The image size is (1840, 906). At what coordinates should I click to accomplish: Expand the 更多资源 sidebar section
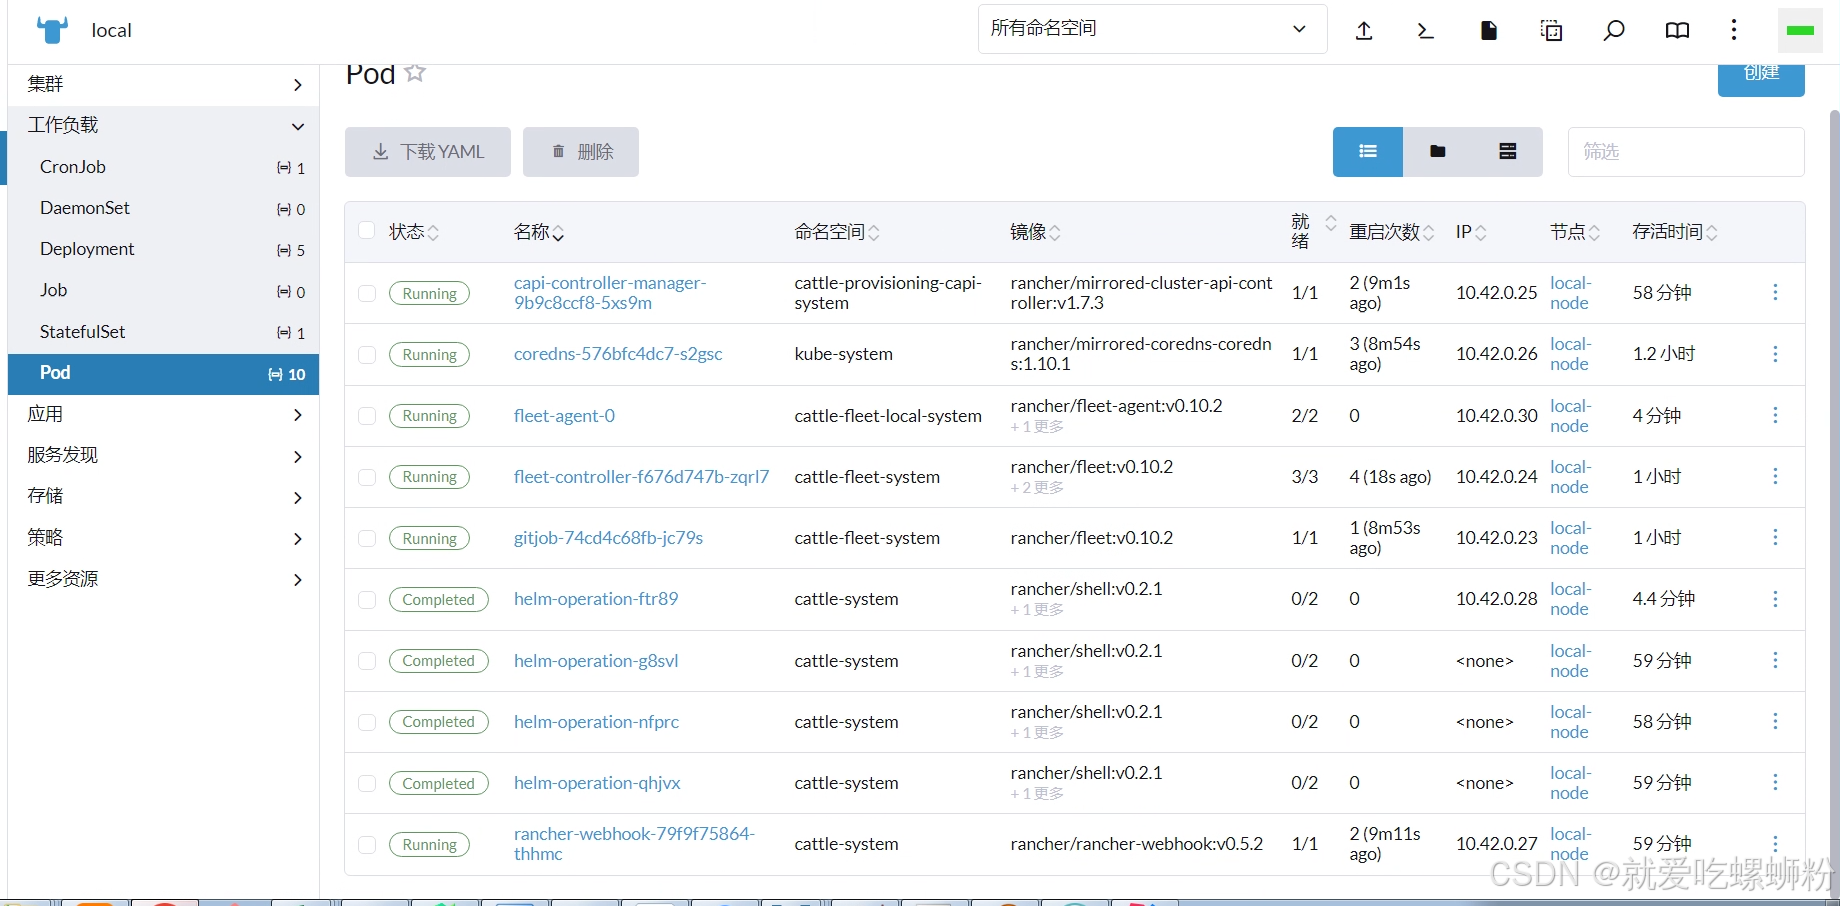pos(164,579)
